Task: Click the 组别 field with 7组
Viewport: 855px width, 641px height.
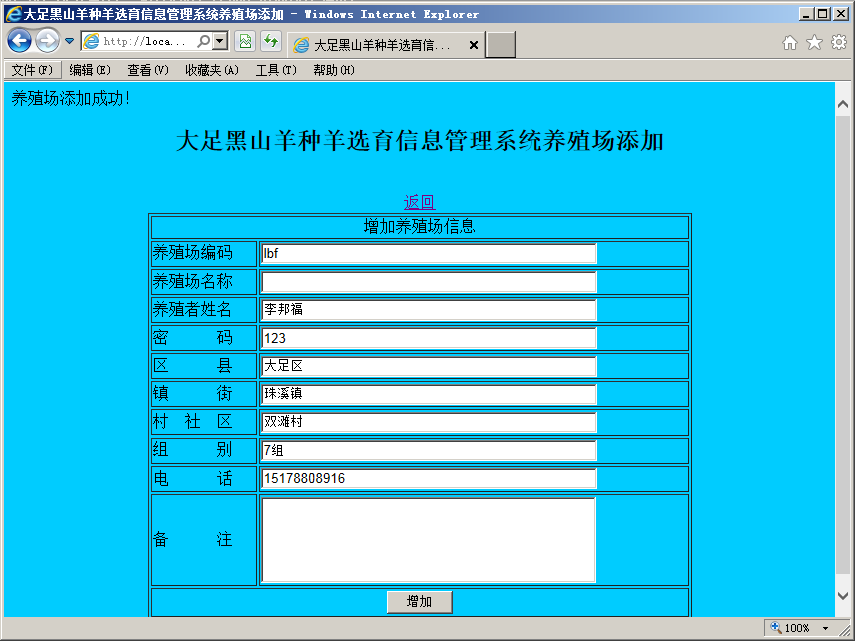Action: point(429,450)
